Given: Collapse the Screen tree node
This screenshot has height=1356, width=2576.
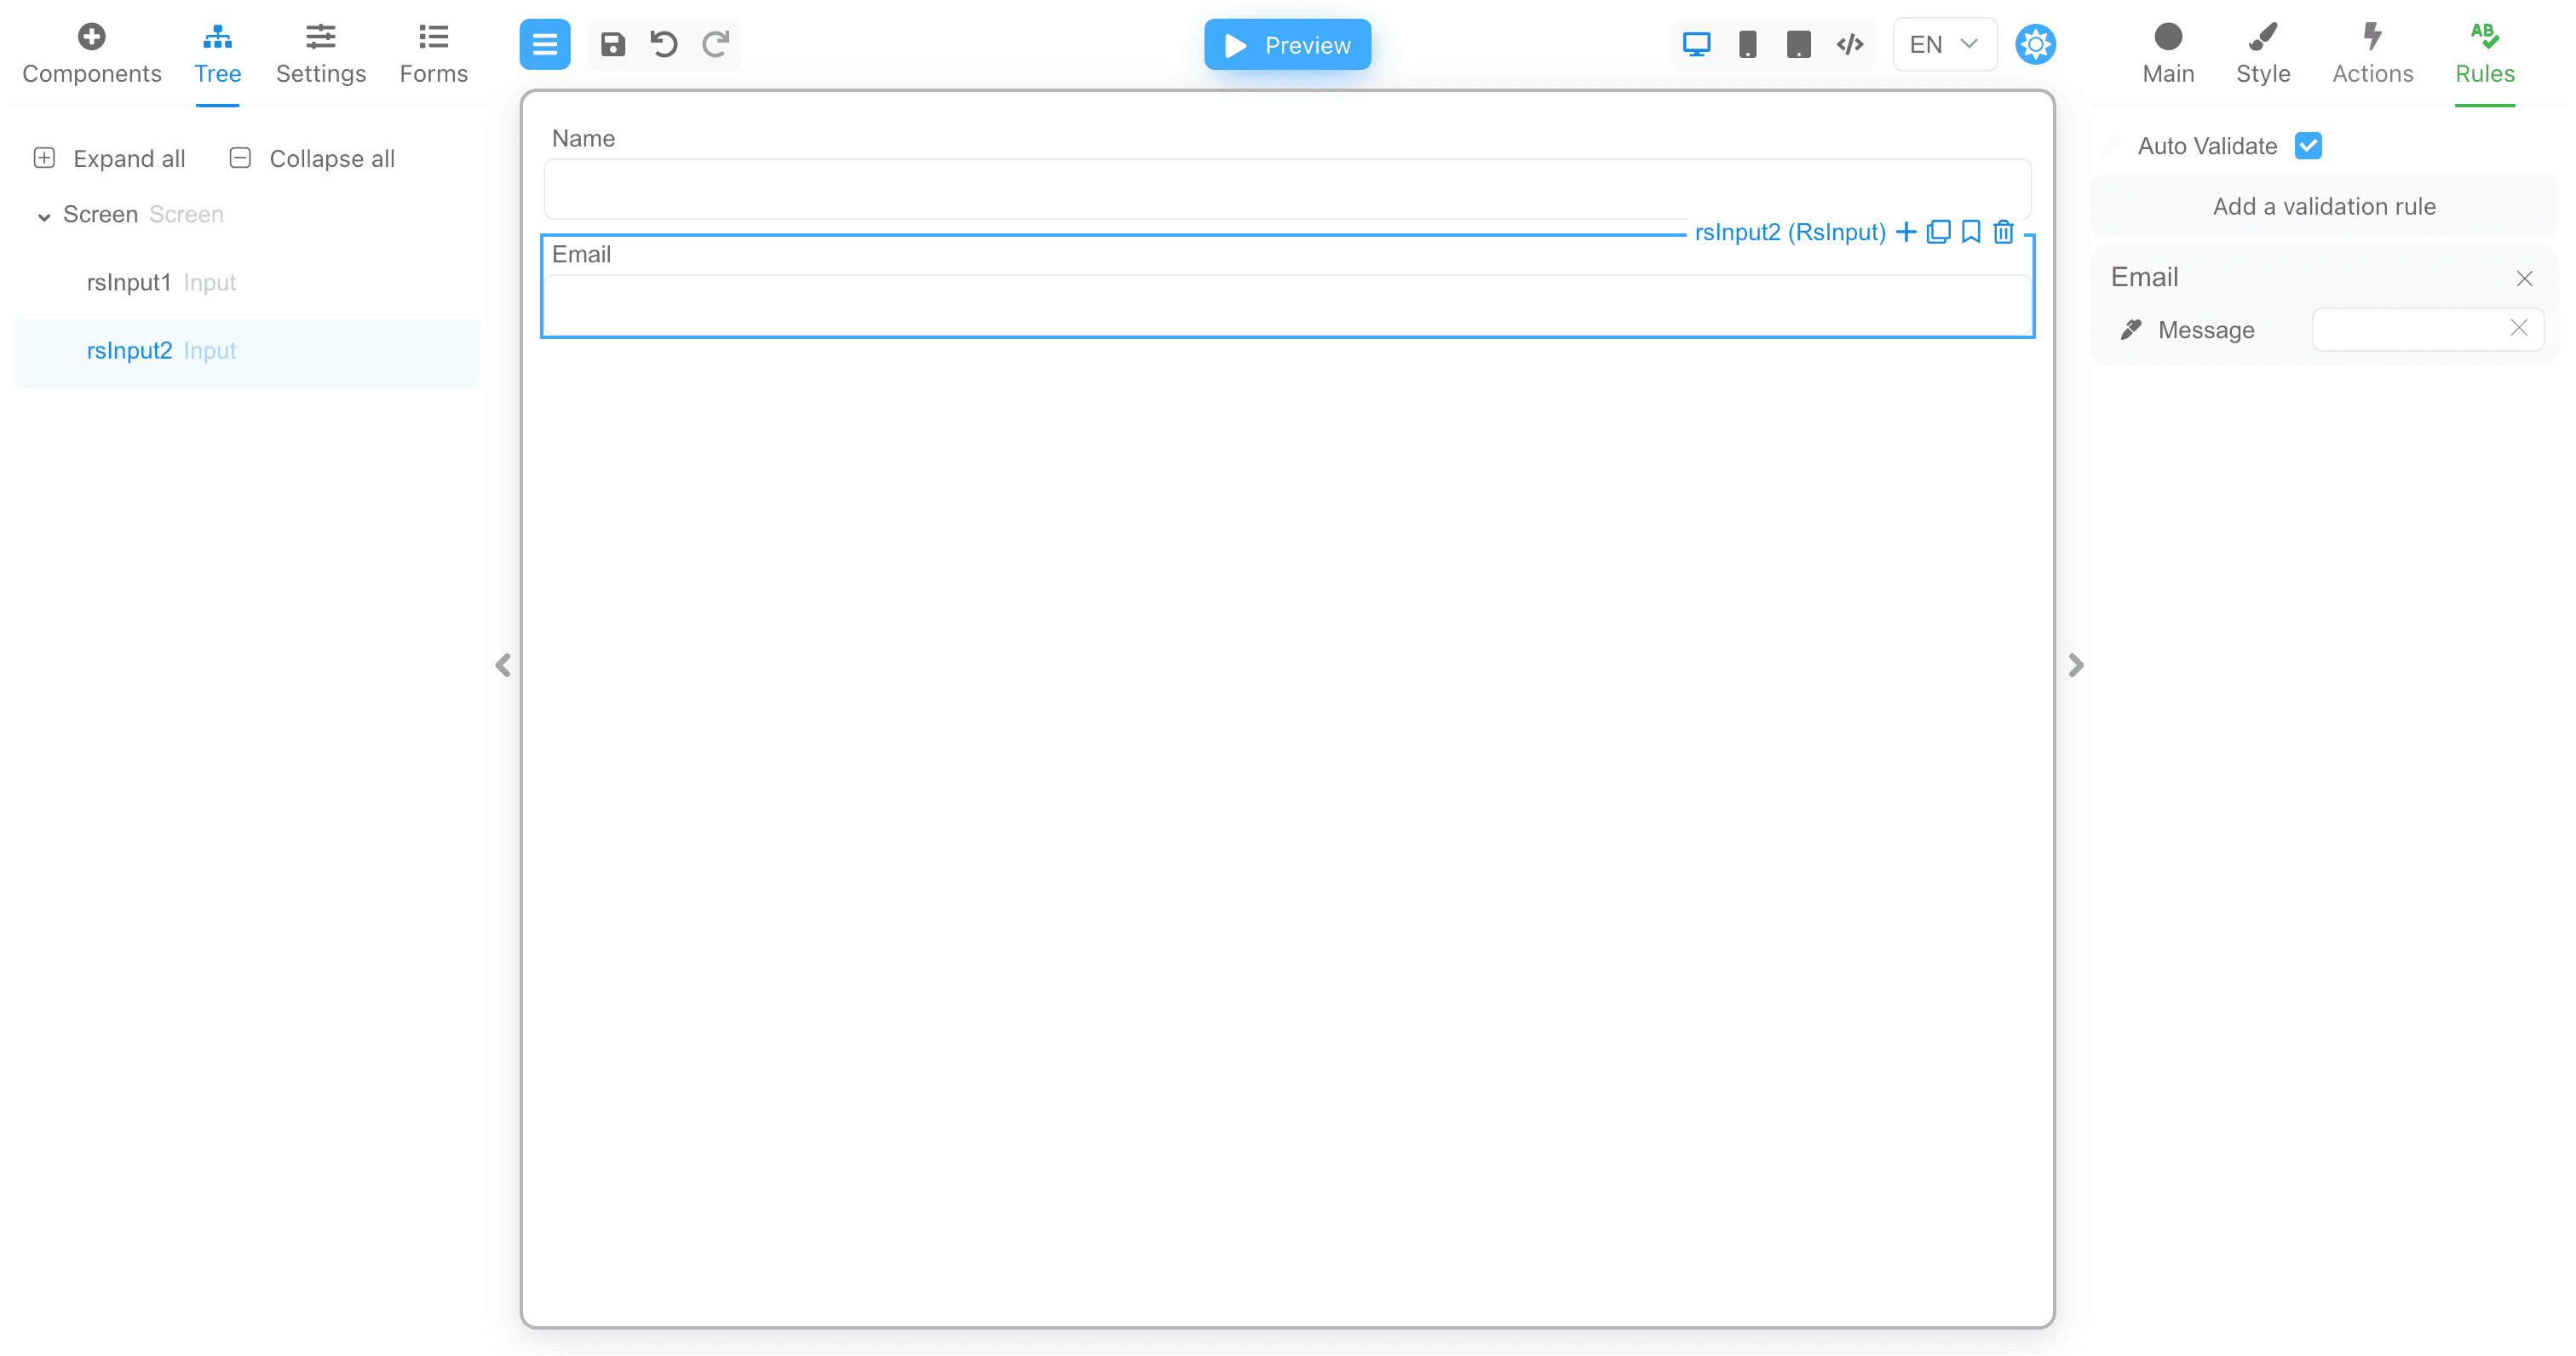Looking at the screenshot, I should pyautogui.click(x=44, y=216).
